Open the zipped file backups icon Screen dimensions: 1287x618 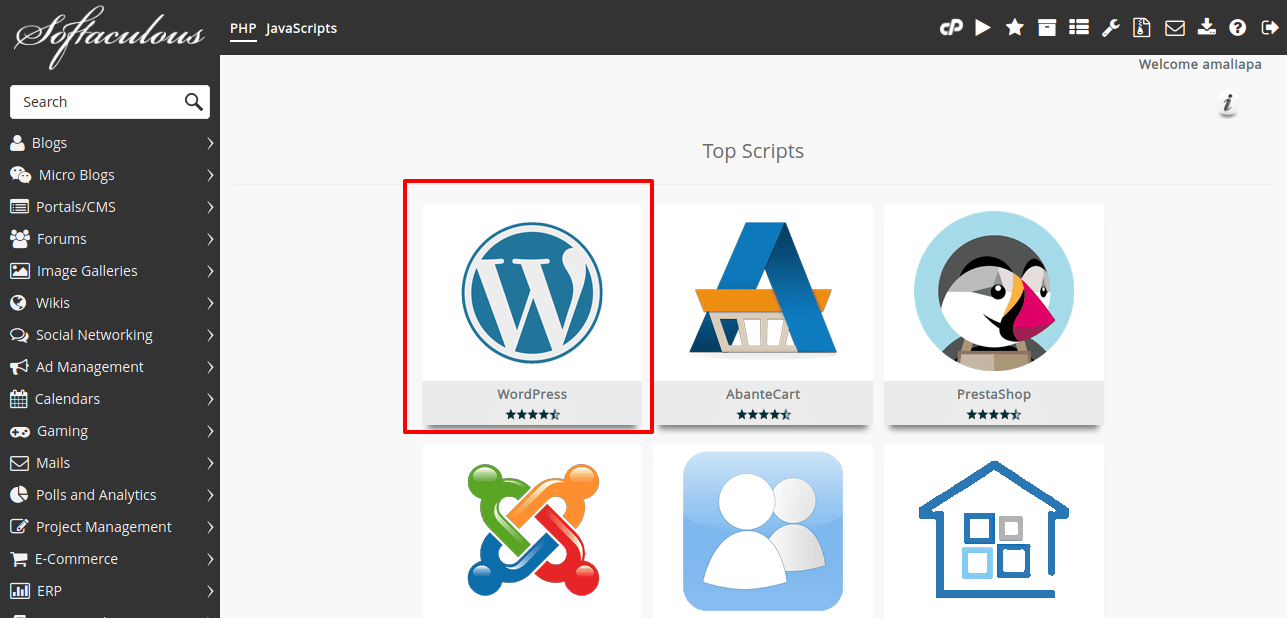1141,28
